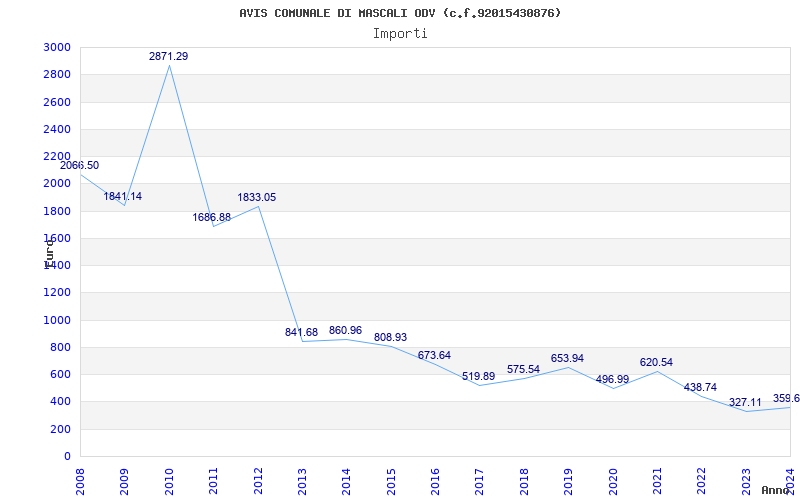This screenshot has height=500, width=800.
Task: Click the 2800 y-axis tick label
Action: (58, 75)
